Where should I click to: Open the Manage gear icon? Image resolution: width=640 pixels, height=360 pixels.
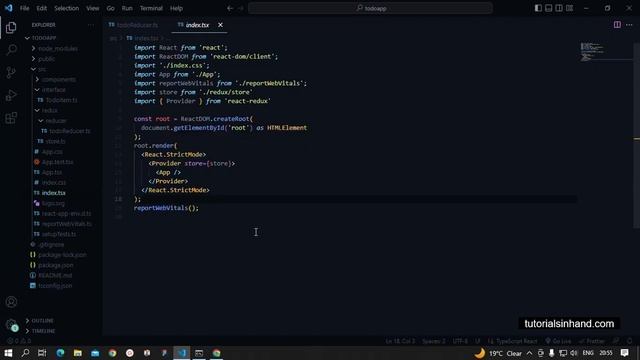coord(11,325)
